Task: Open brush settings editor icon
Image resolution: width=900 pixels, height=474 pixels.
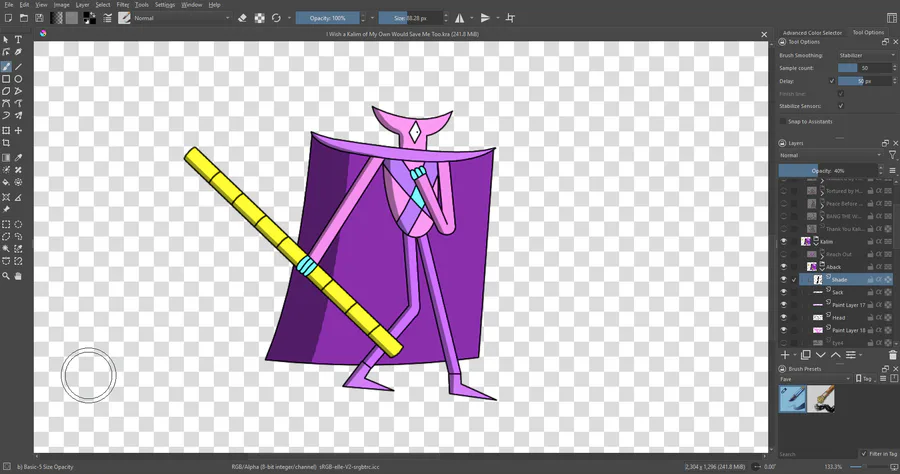Action: (x=107, y=18)
